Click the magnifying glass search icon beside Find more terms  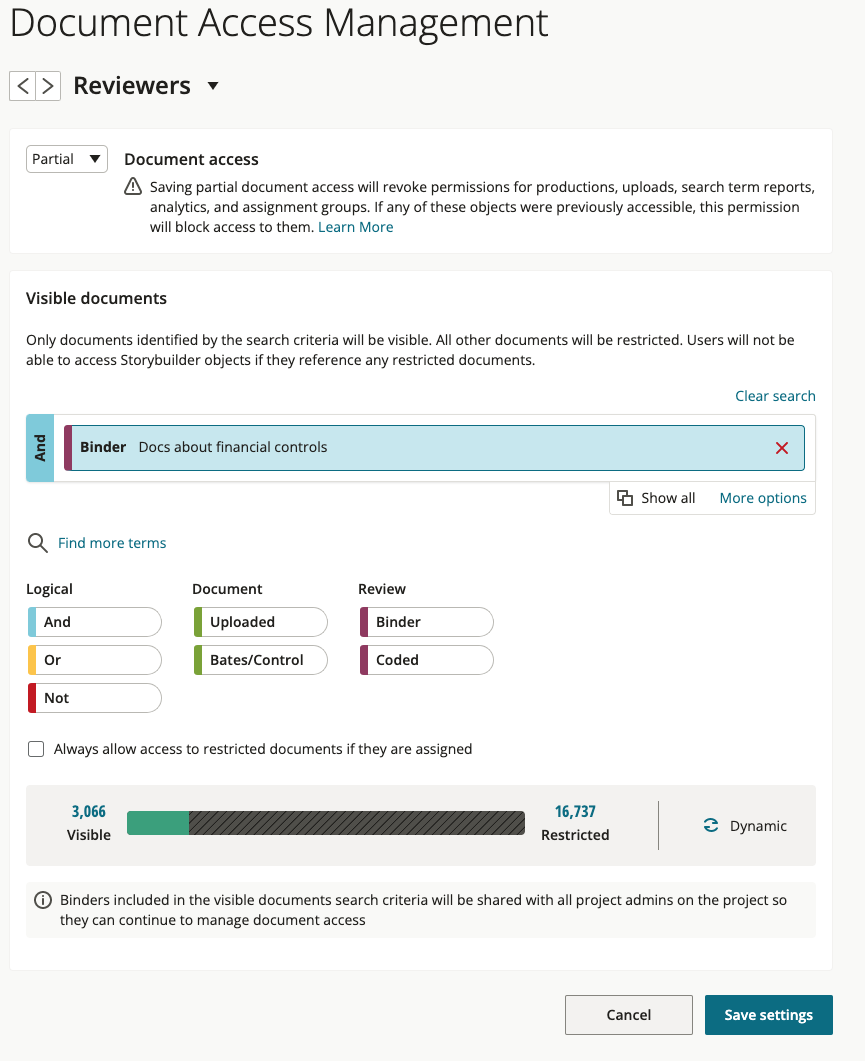[37, 542]
